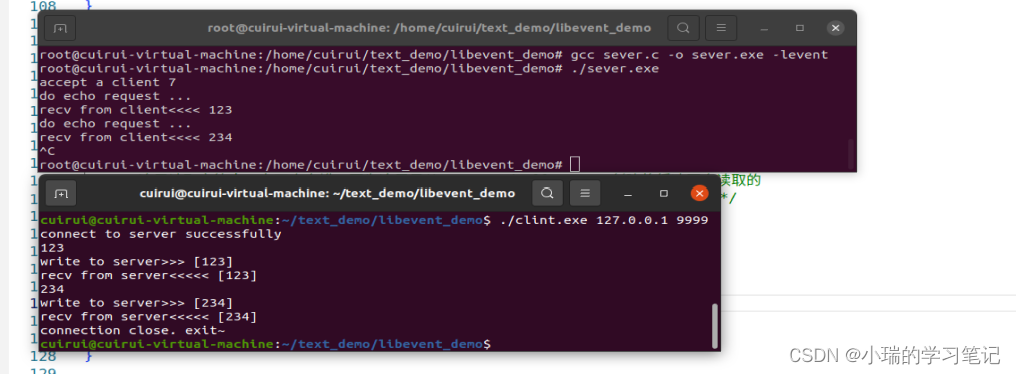1016x374 pixels.
Task: Click scrollbar of the cuirui terminal
Action: [x=715, y=326]
